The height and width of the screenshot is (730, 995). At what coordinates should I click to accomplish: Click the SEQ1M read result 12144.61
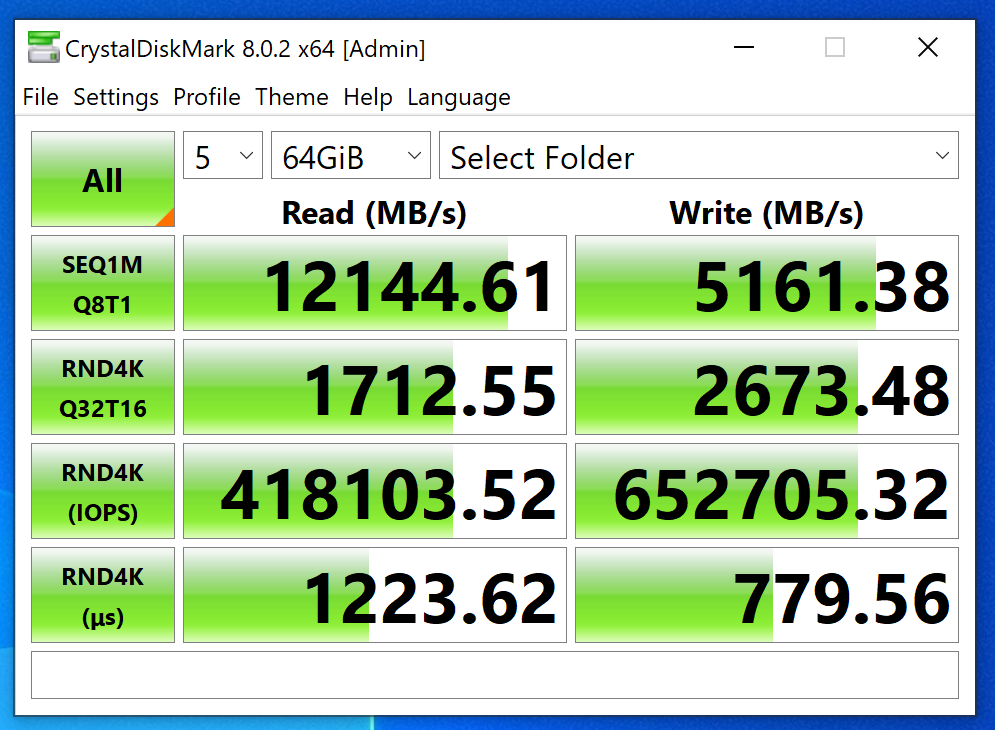[x=375, y=283]
